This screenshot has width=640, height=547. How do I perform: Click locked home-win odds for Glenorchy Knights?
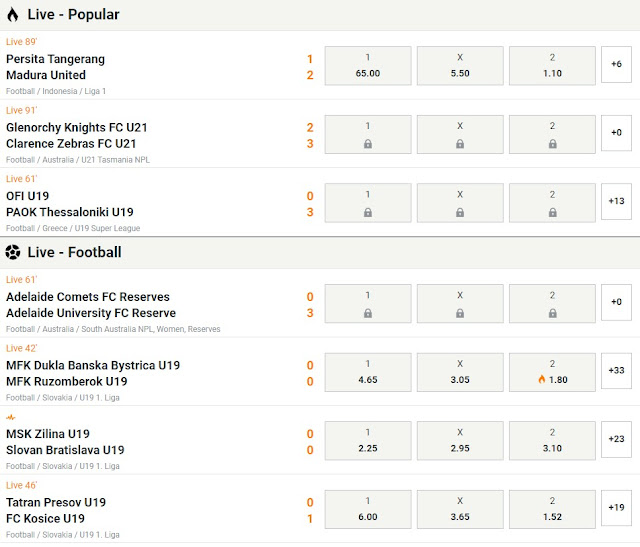(367, 134)
